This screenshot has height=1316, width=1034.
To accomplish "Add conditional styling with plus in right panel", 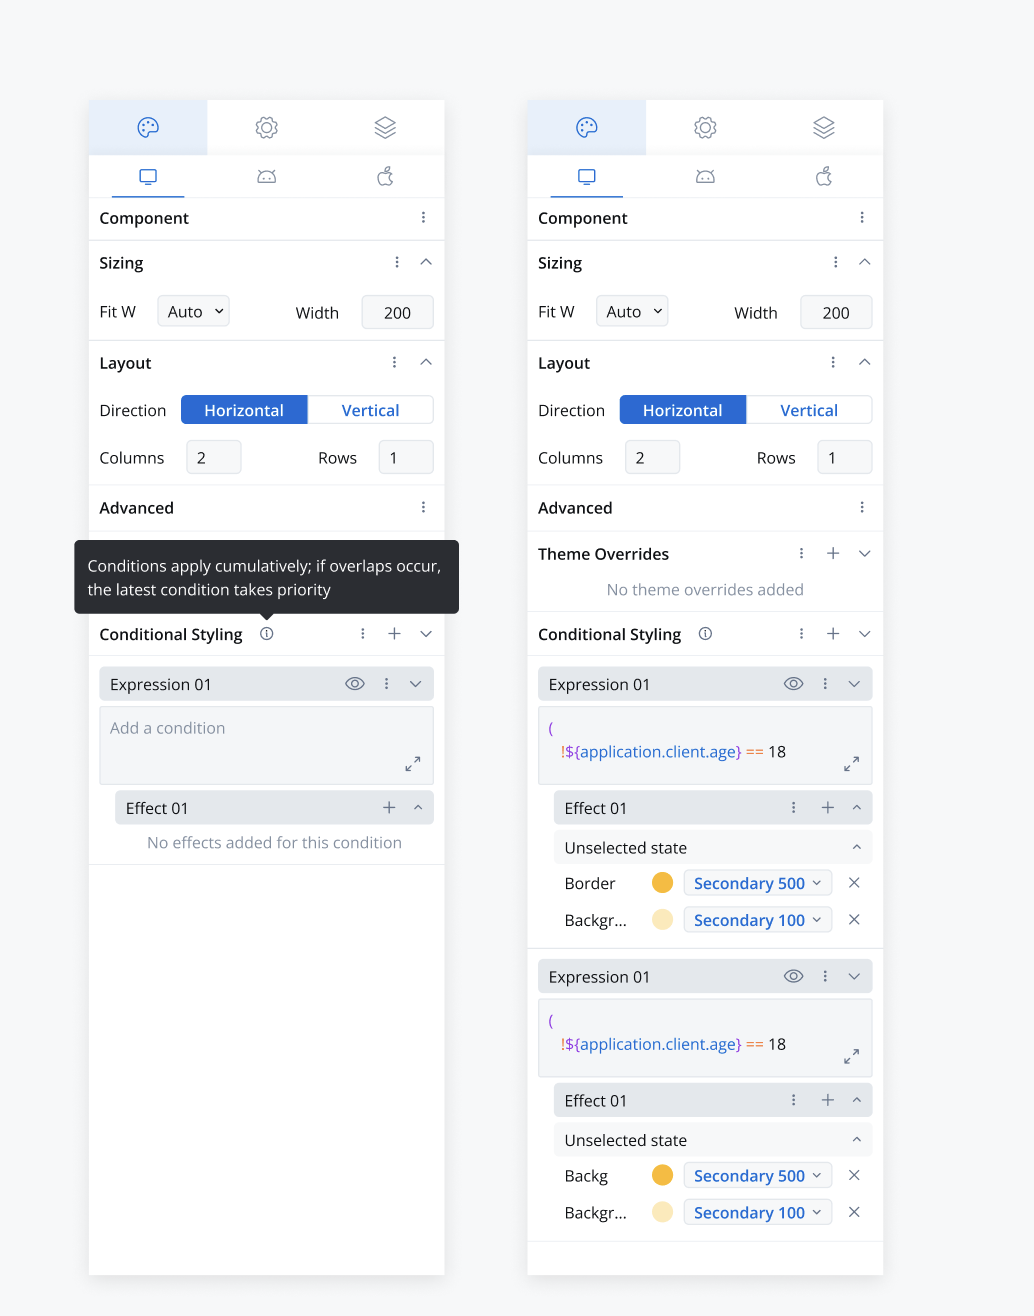I will tap(832, 634).
